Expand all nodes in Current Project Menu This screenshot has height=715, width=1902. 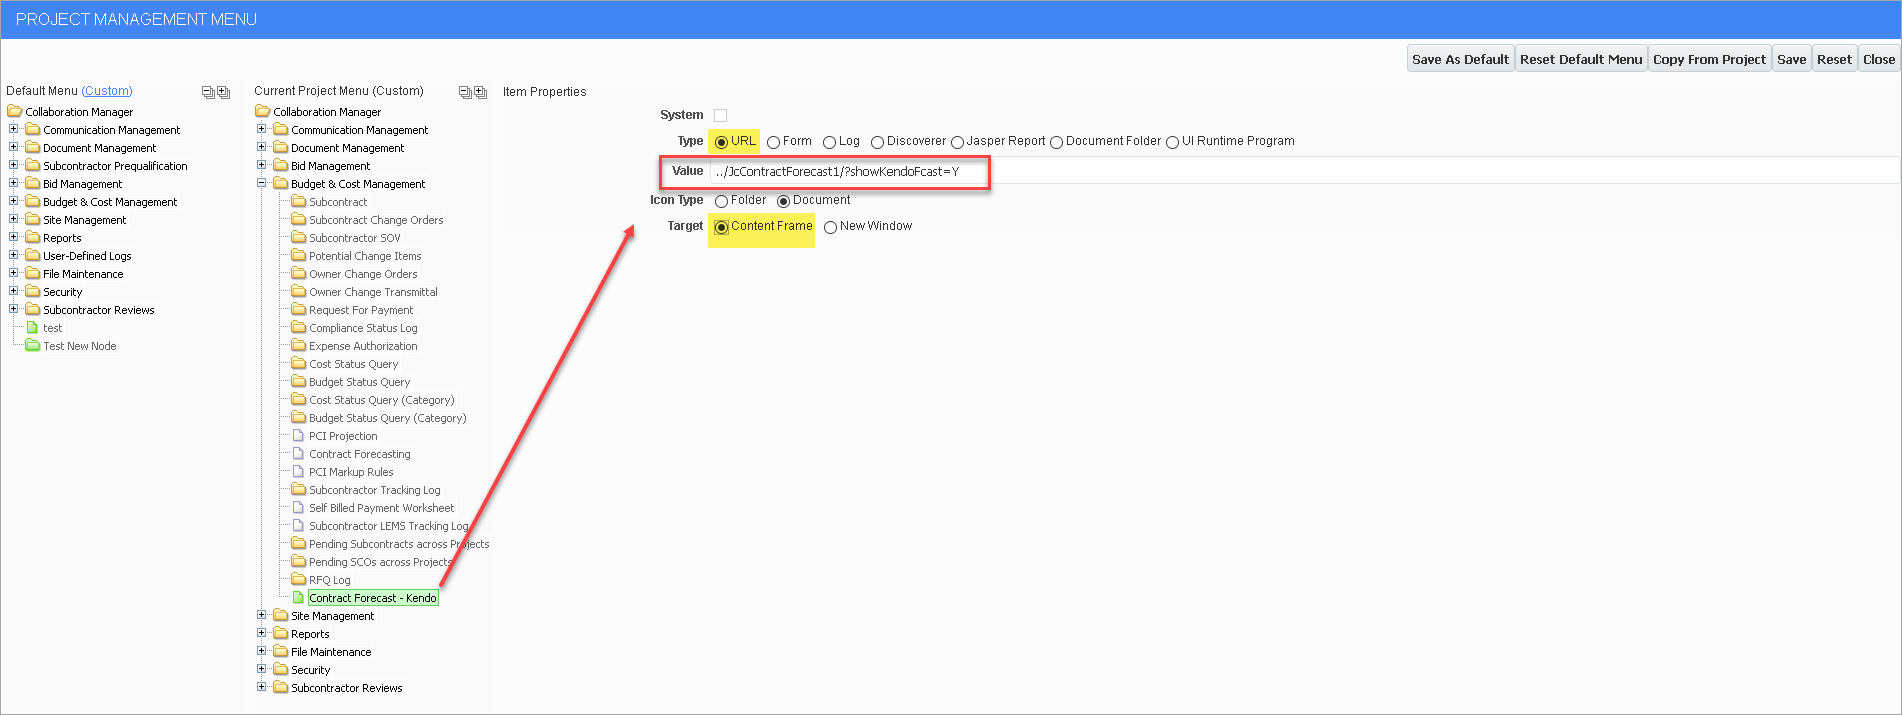click(481, 92)
